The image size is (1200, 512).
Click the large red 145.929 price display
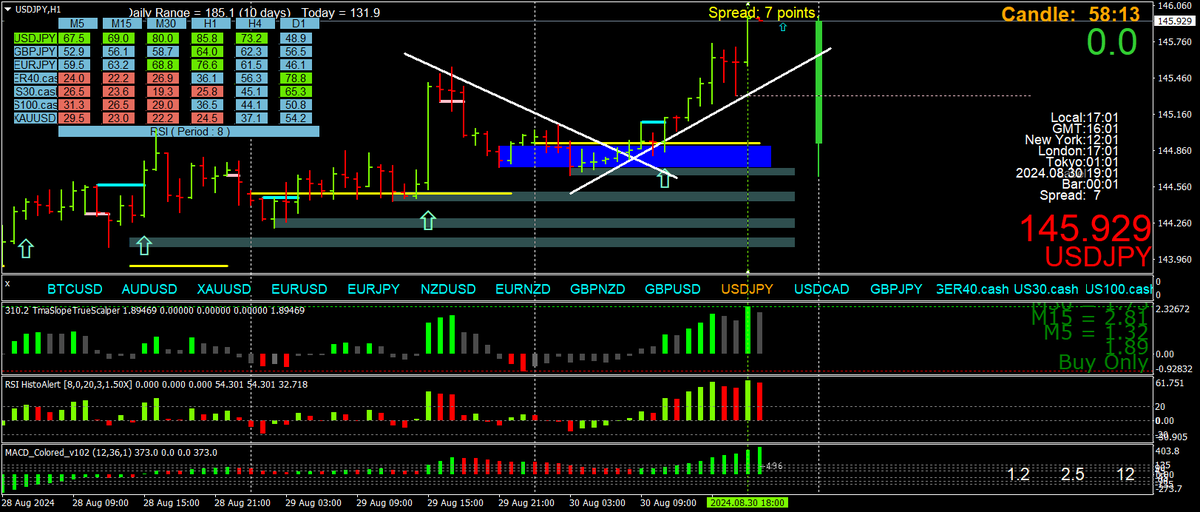tap(1085, 228)
